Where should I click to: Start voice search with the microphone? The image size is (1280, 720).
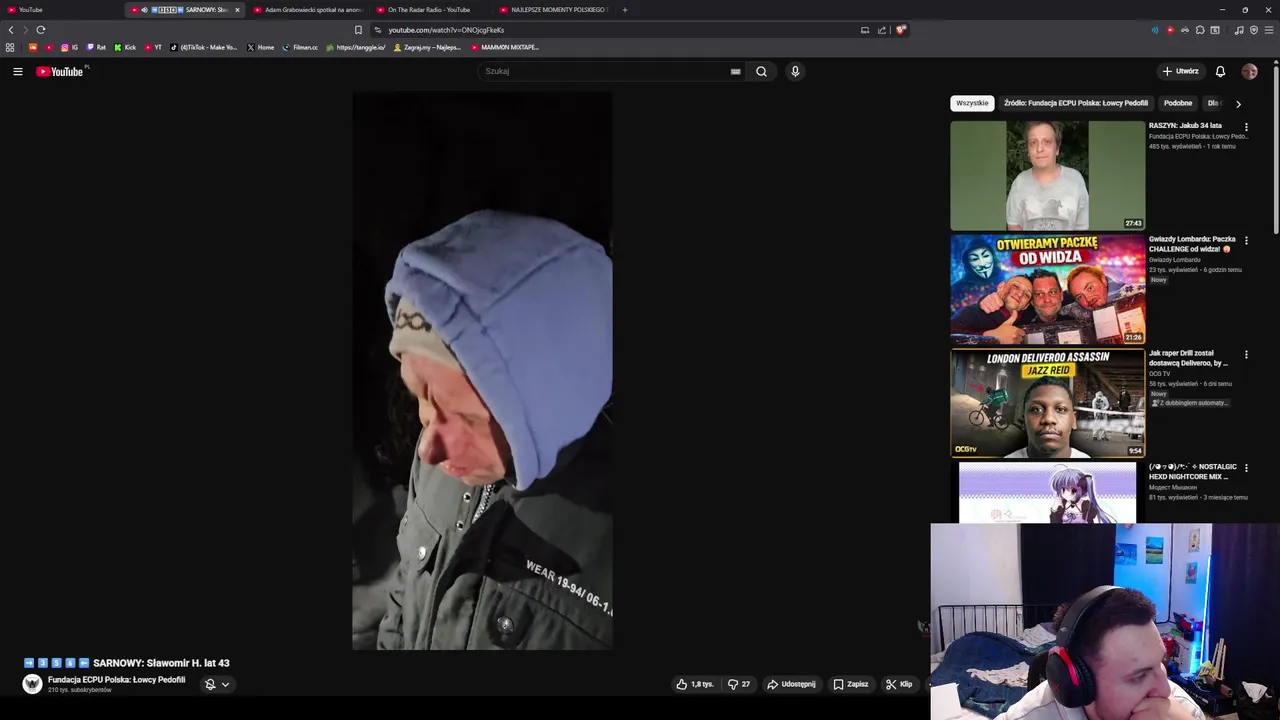coord(795,71)
